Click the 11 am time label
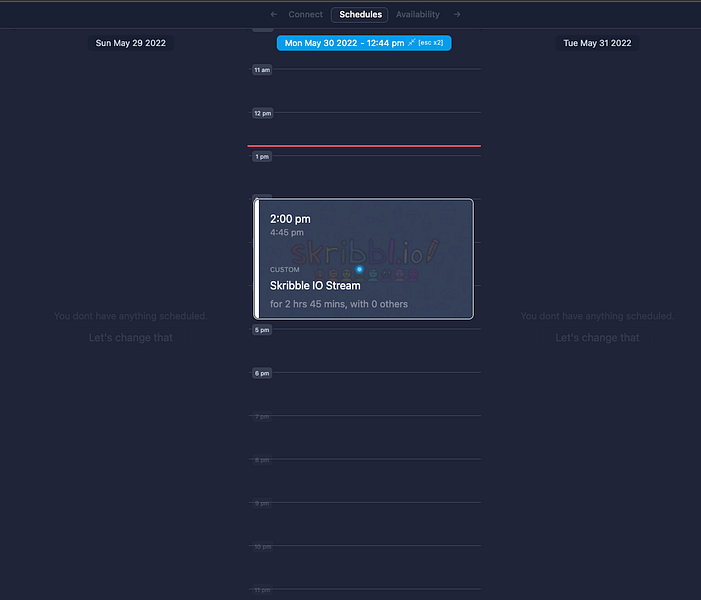 262,70
